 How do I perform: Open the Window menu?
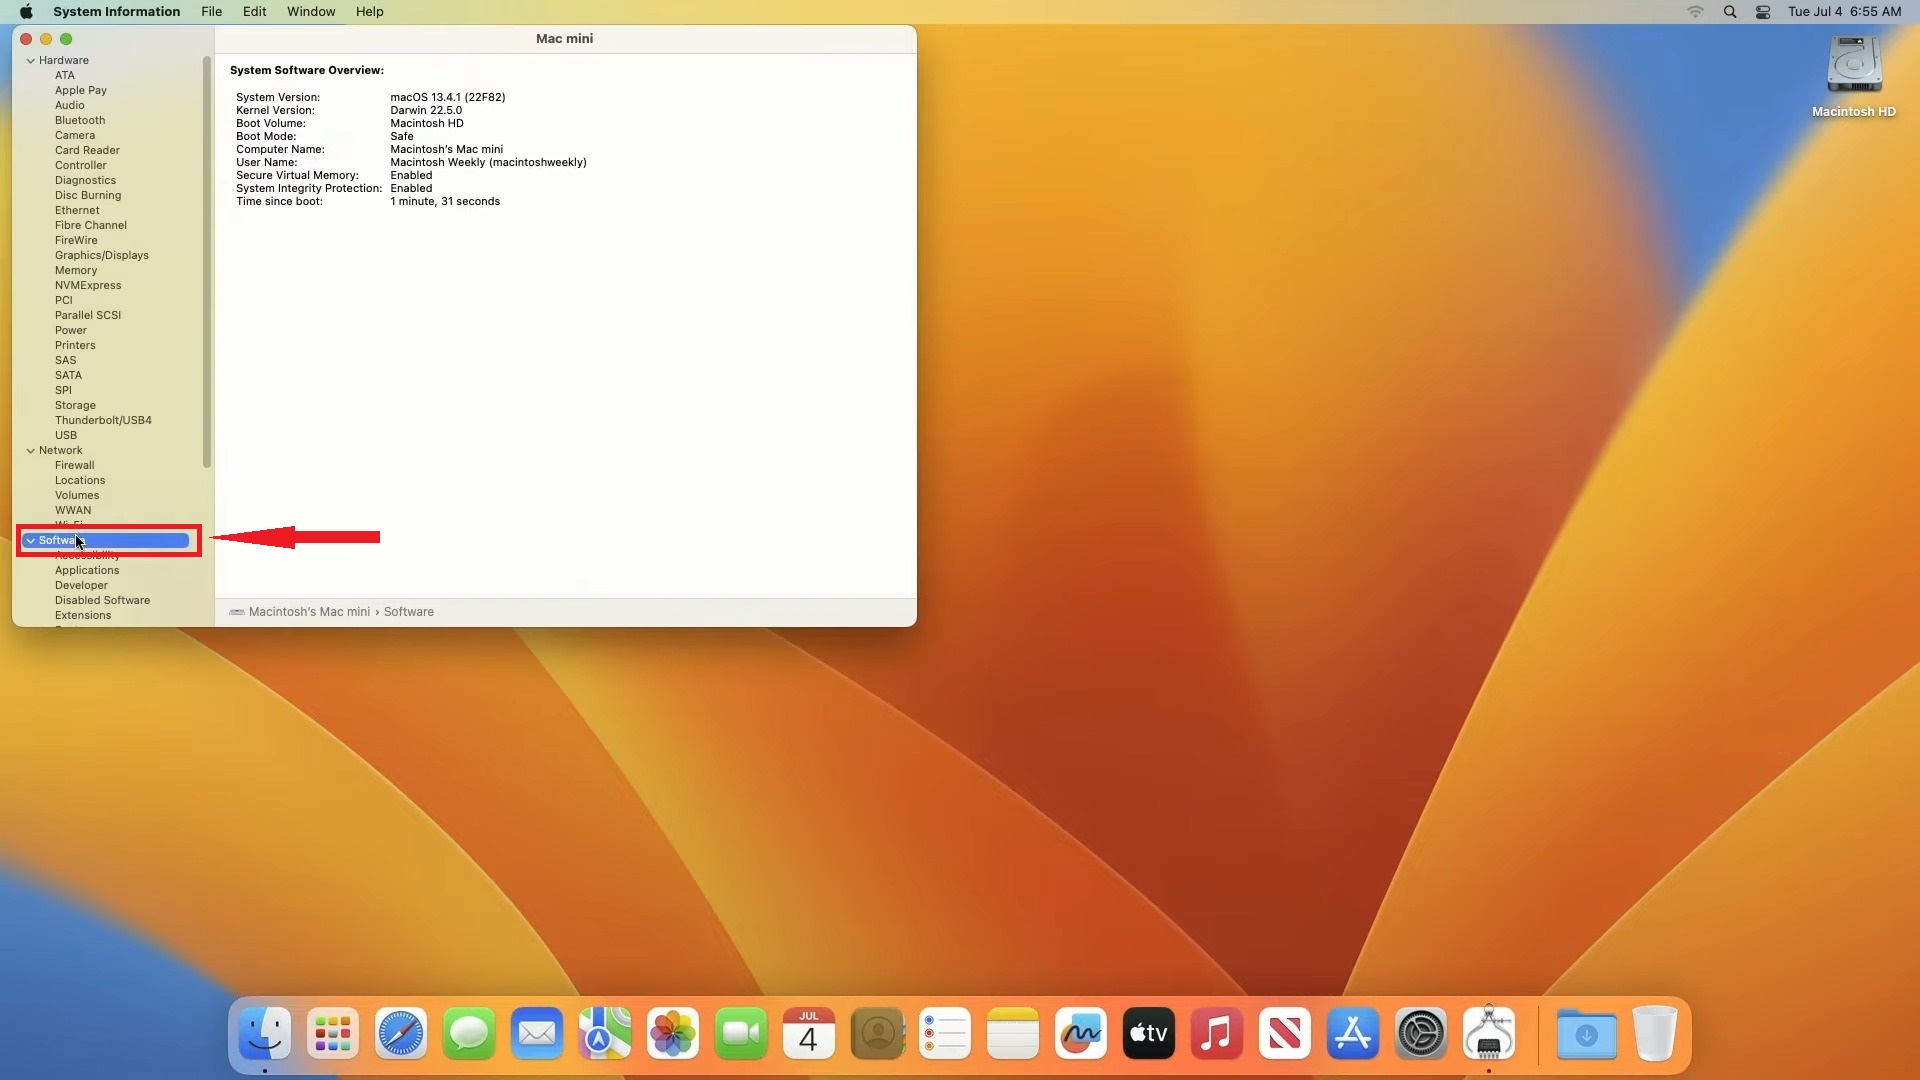pos(311,11)
